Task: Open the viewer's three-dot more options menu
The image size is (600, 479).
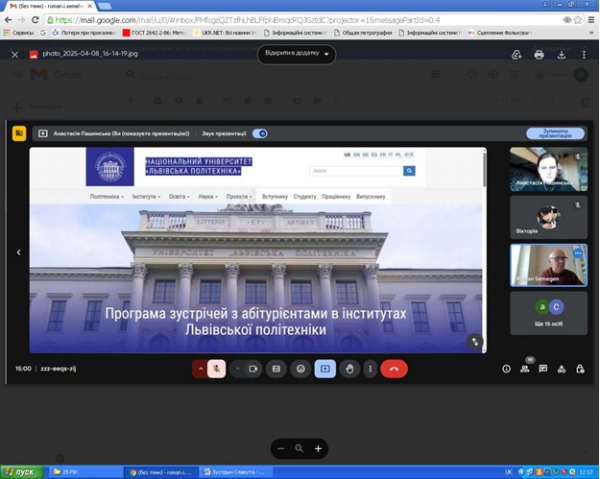Action: tap(584, 55)
